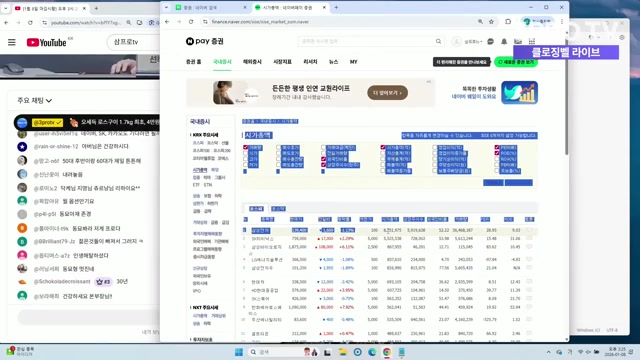Check the PBR(배) checkbox

[x=497, y=165]
